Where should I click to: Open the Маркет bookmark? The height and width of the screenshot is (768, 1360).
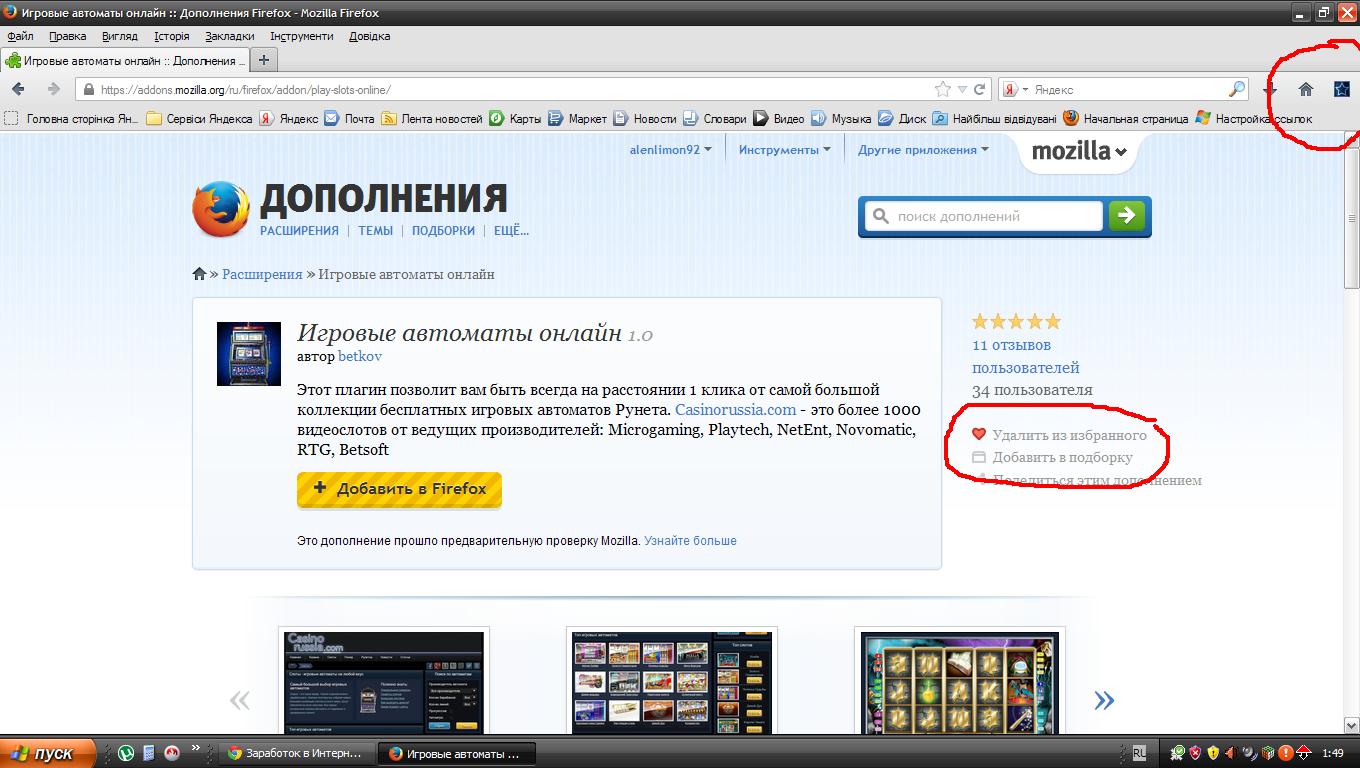point(577,118)
